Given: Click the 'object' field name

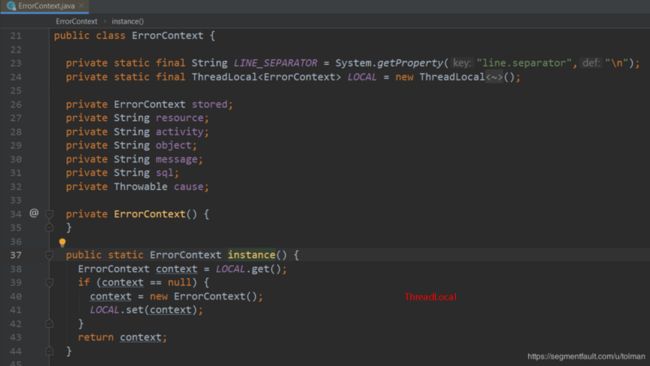Looking at the screenshot, I should [x=174, y=145].
